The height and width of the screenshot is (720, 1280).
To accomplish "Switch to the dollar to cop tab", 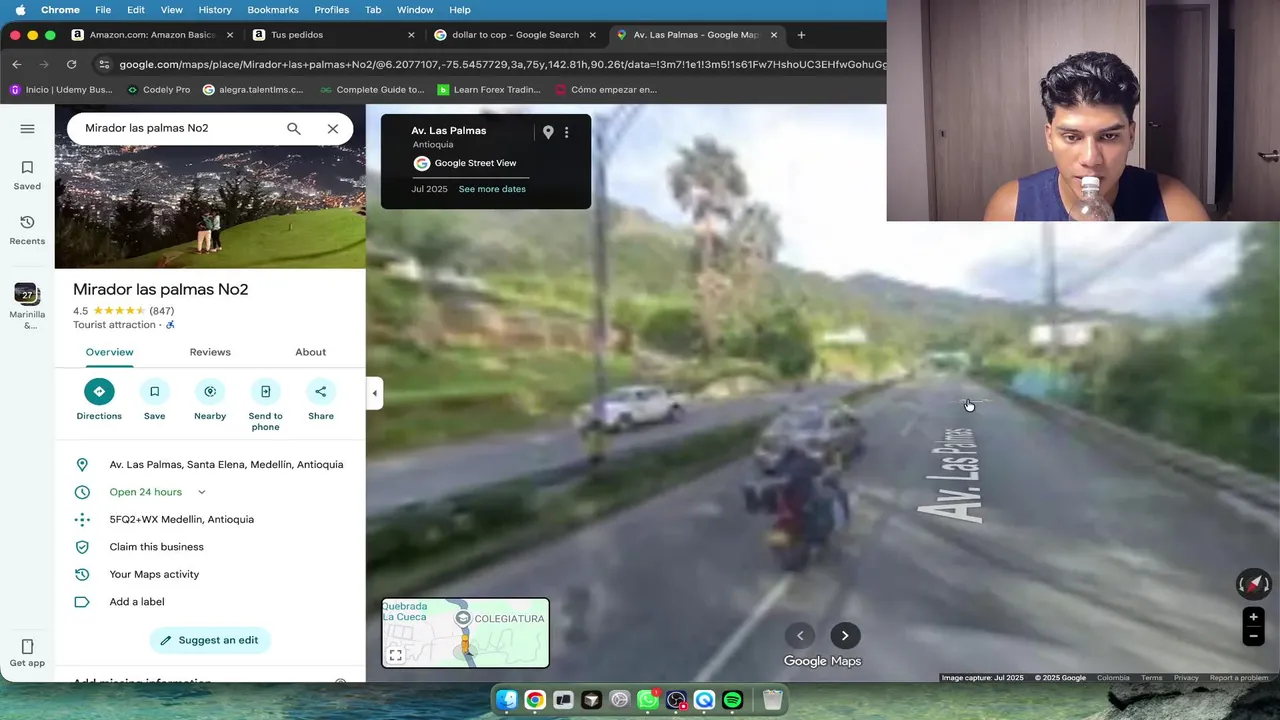I will click(514, 34).
